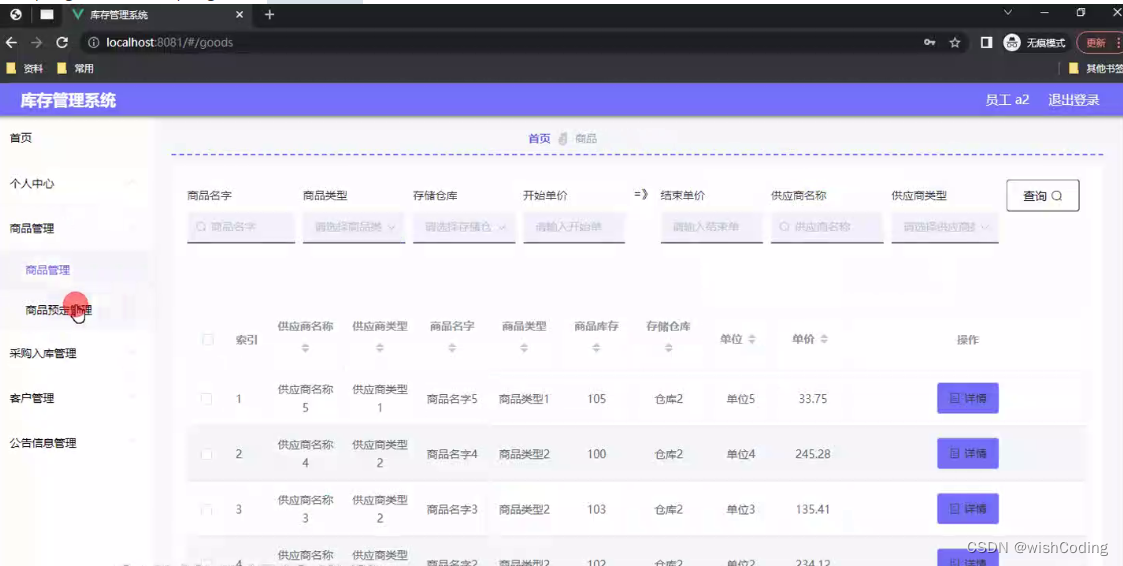Bookmark page with the star icon

click(955, 42)
